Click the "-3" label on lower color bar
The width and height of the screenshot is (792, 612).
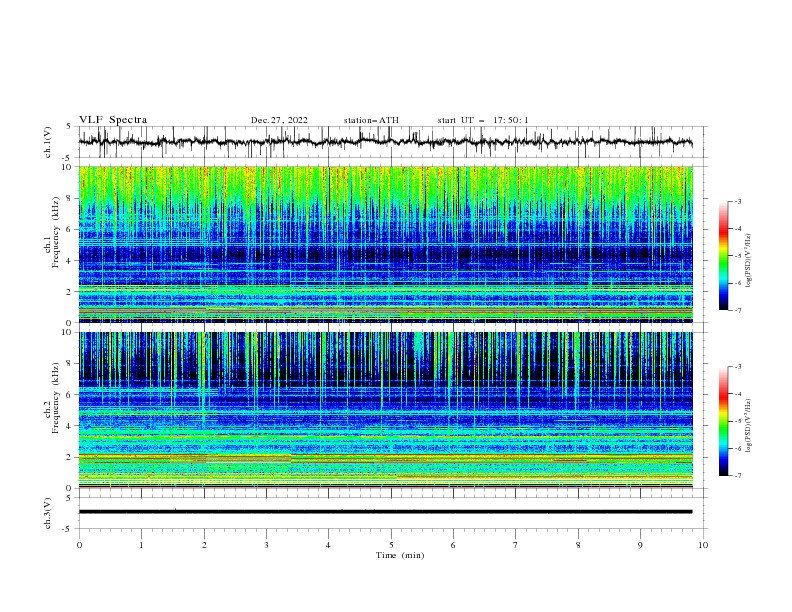click(738, 367)
